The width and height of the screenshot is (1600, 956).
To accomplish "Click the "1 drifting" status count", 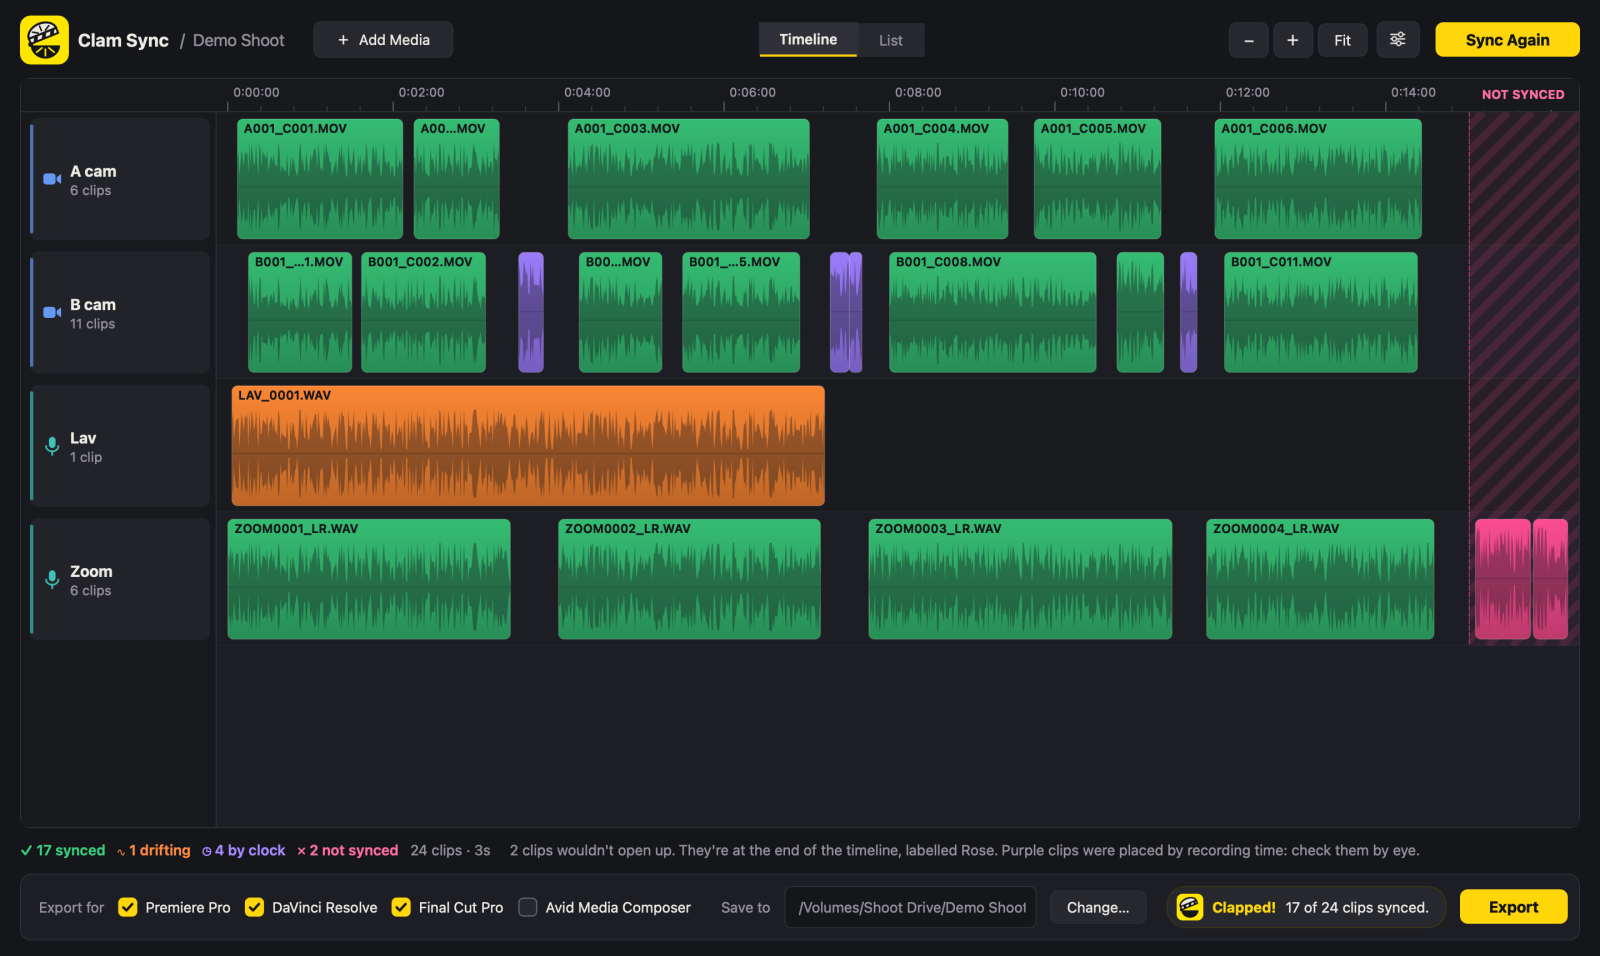I will 154,850.
